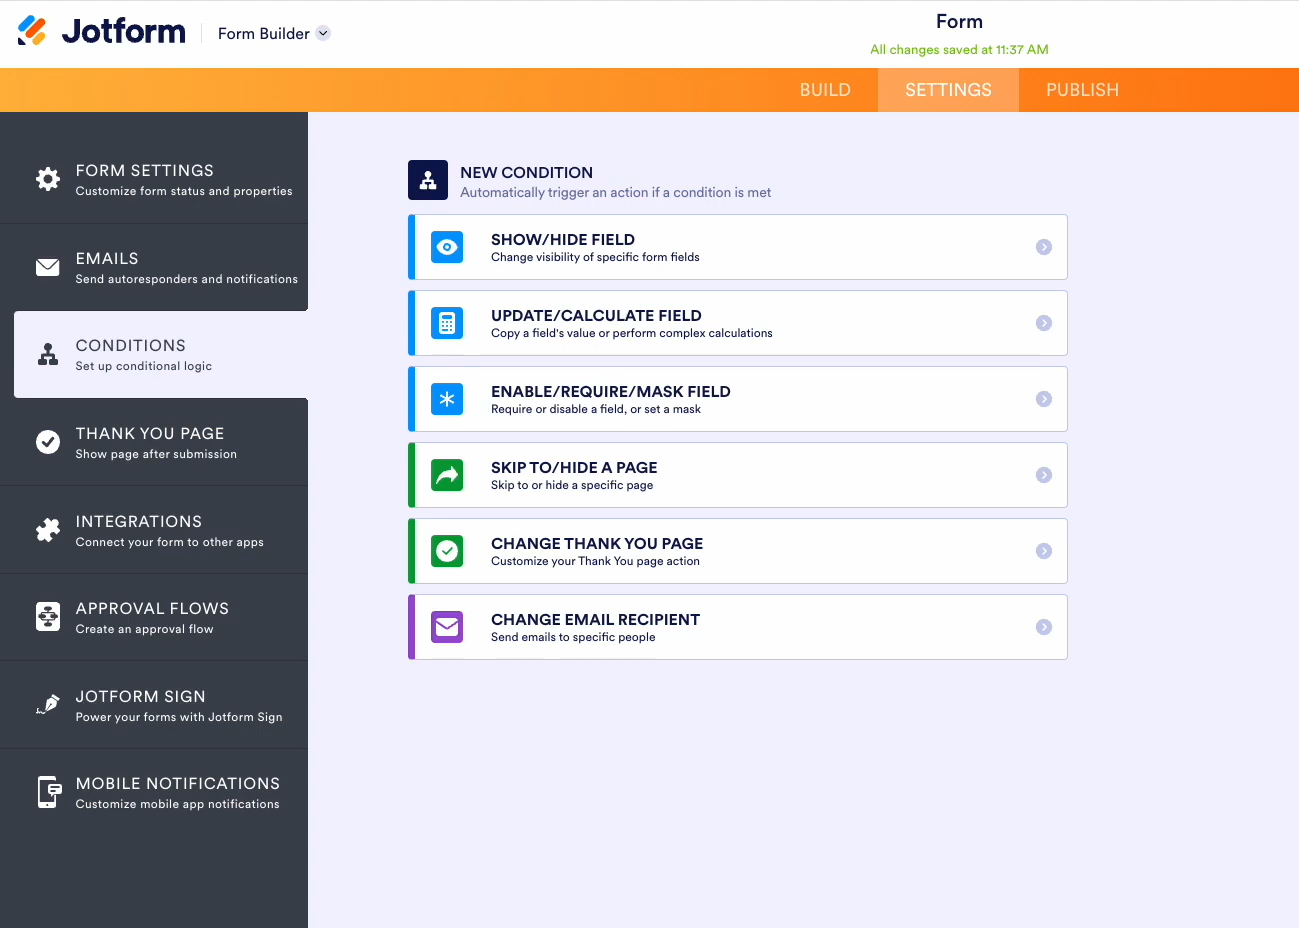Click the Mobile Notifications phone icon
This screenshot has width=1299, height=928.
point(49,792)
